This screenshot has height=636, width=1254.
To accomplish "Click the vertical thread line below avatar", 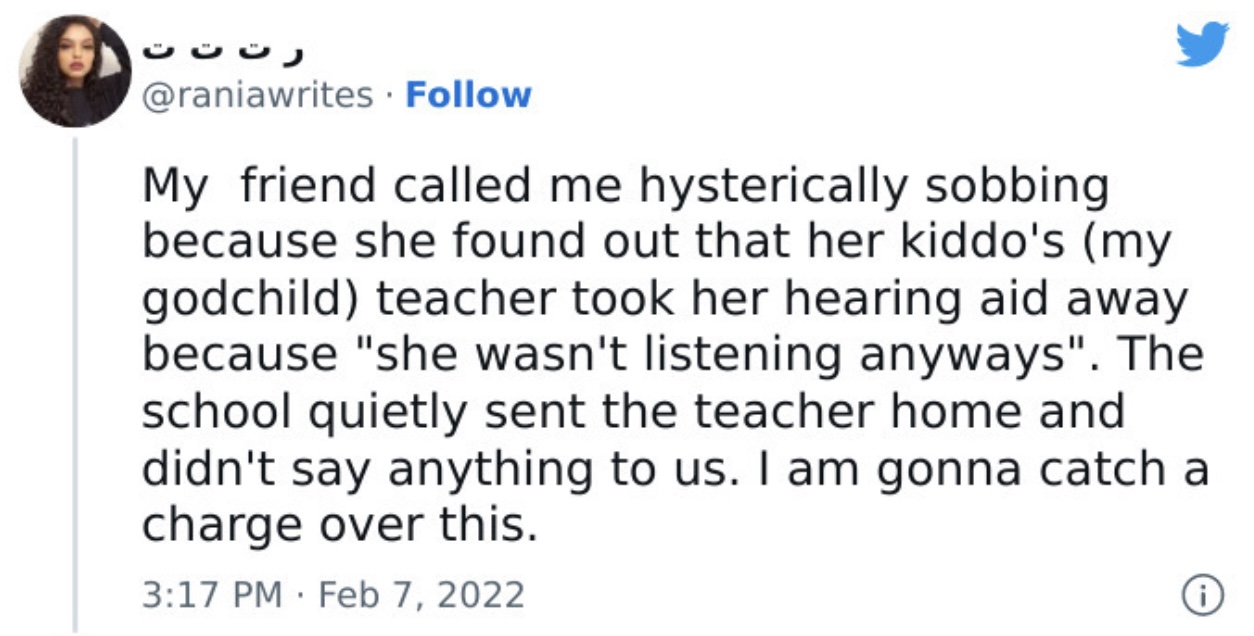I will point(76,386).
